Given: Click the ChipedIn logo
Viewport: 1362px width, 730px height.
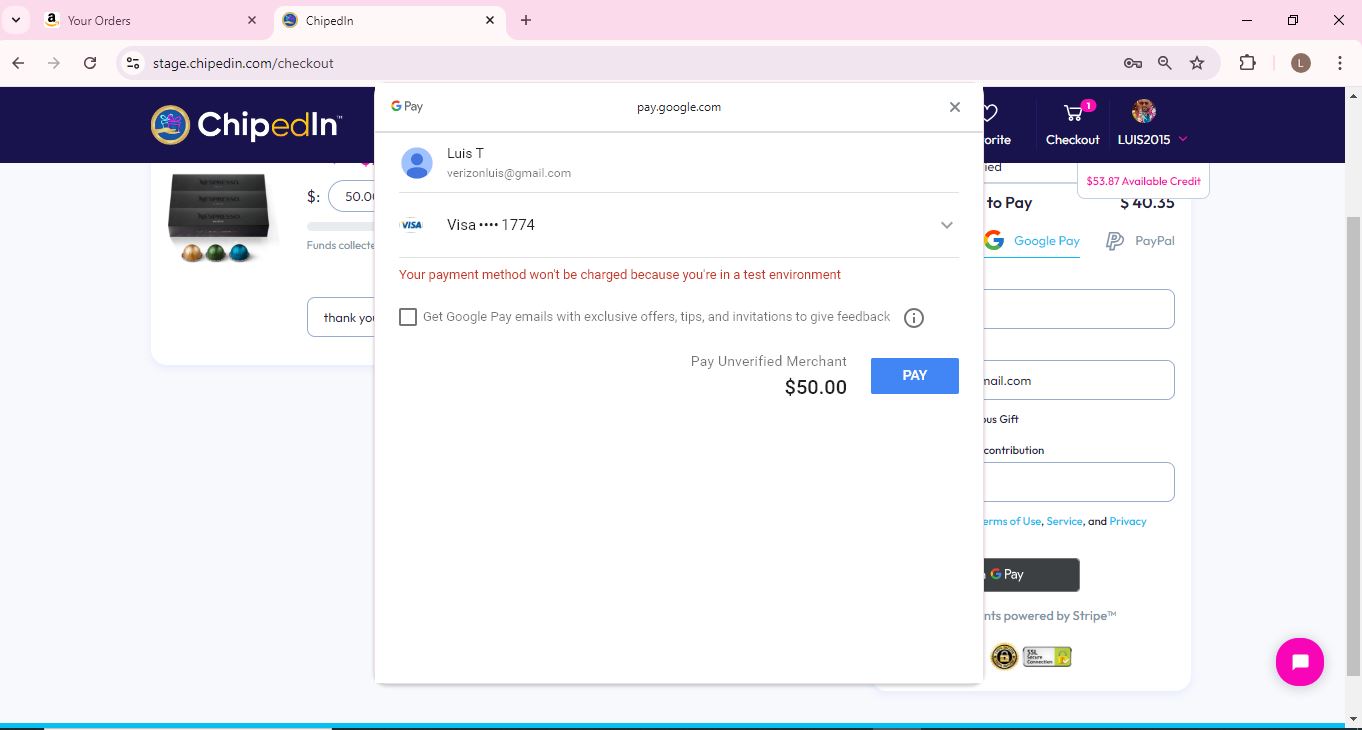Looking at the screenshot, I should pyautogui.click(x=246, y=125).
